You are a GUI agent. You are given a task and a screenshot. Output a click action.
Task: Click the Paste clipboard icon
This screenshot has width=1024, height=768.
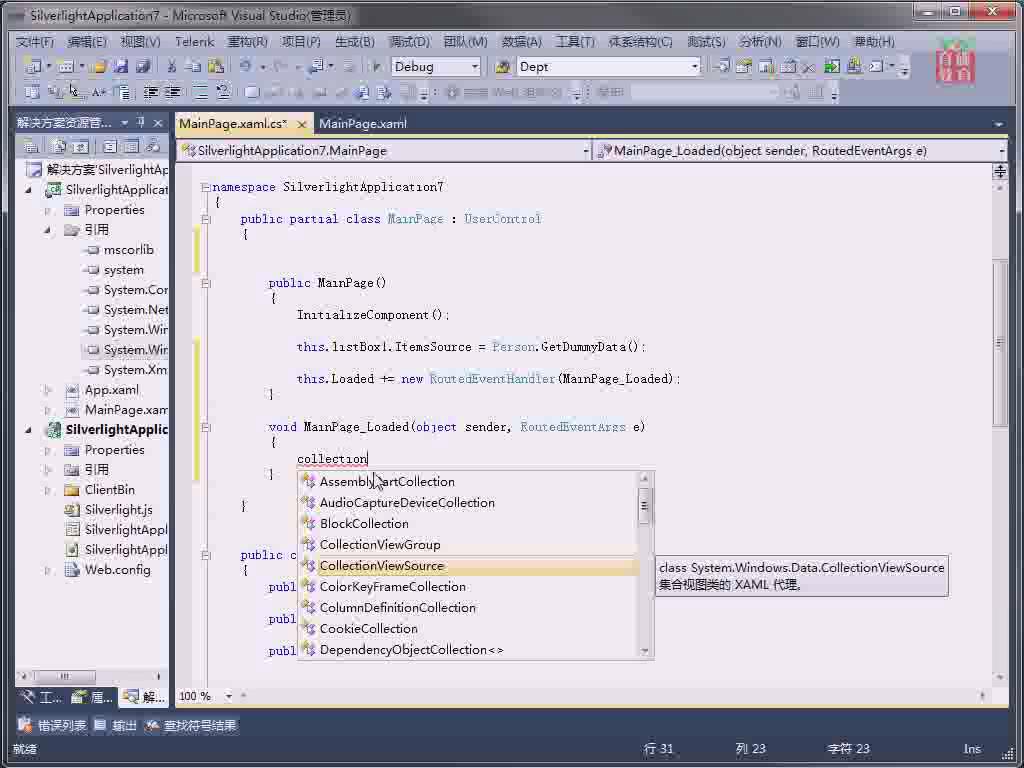point(216,67)
